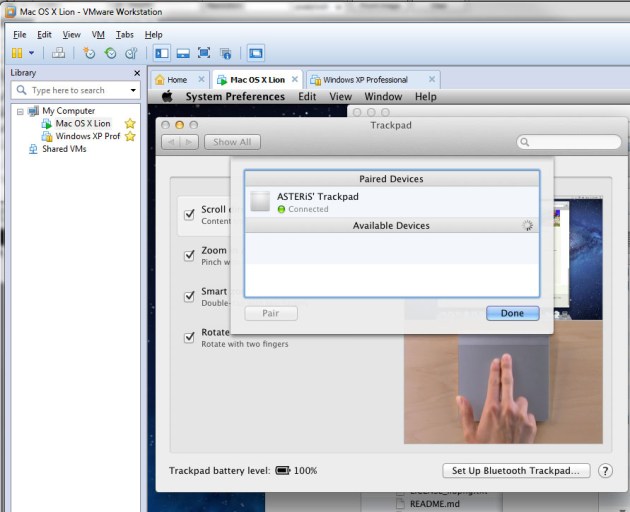
Task: Toggle the Zoom in or out checkbox
Action: pyautogui.click(x=189, y=255)
